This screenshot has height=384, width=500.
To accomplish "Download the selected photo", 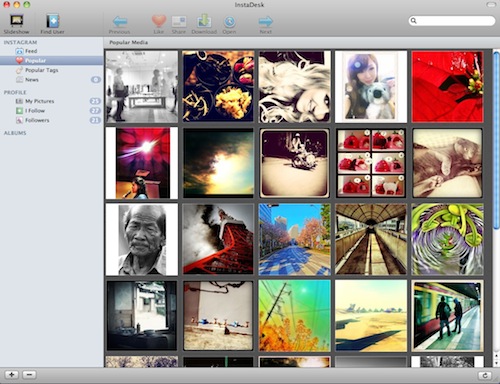I will [x=204, y=24].
